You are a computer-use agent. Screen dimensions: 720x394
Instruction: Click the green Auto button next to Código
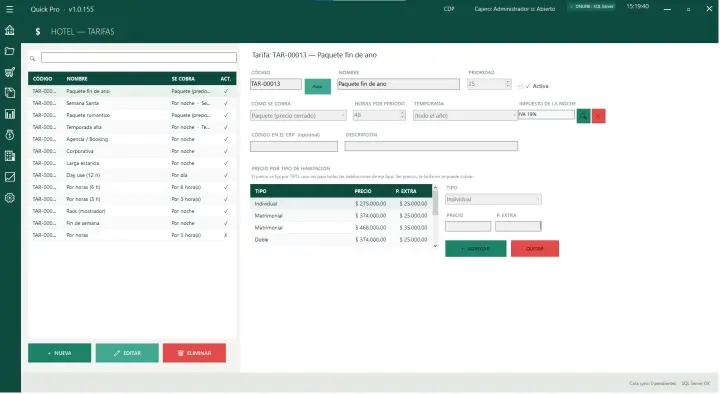[x=317, y=86]
